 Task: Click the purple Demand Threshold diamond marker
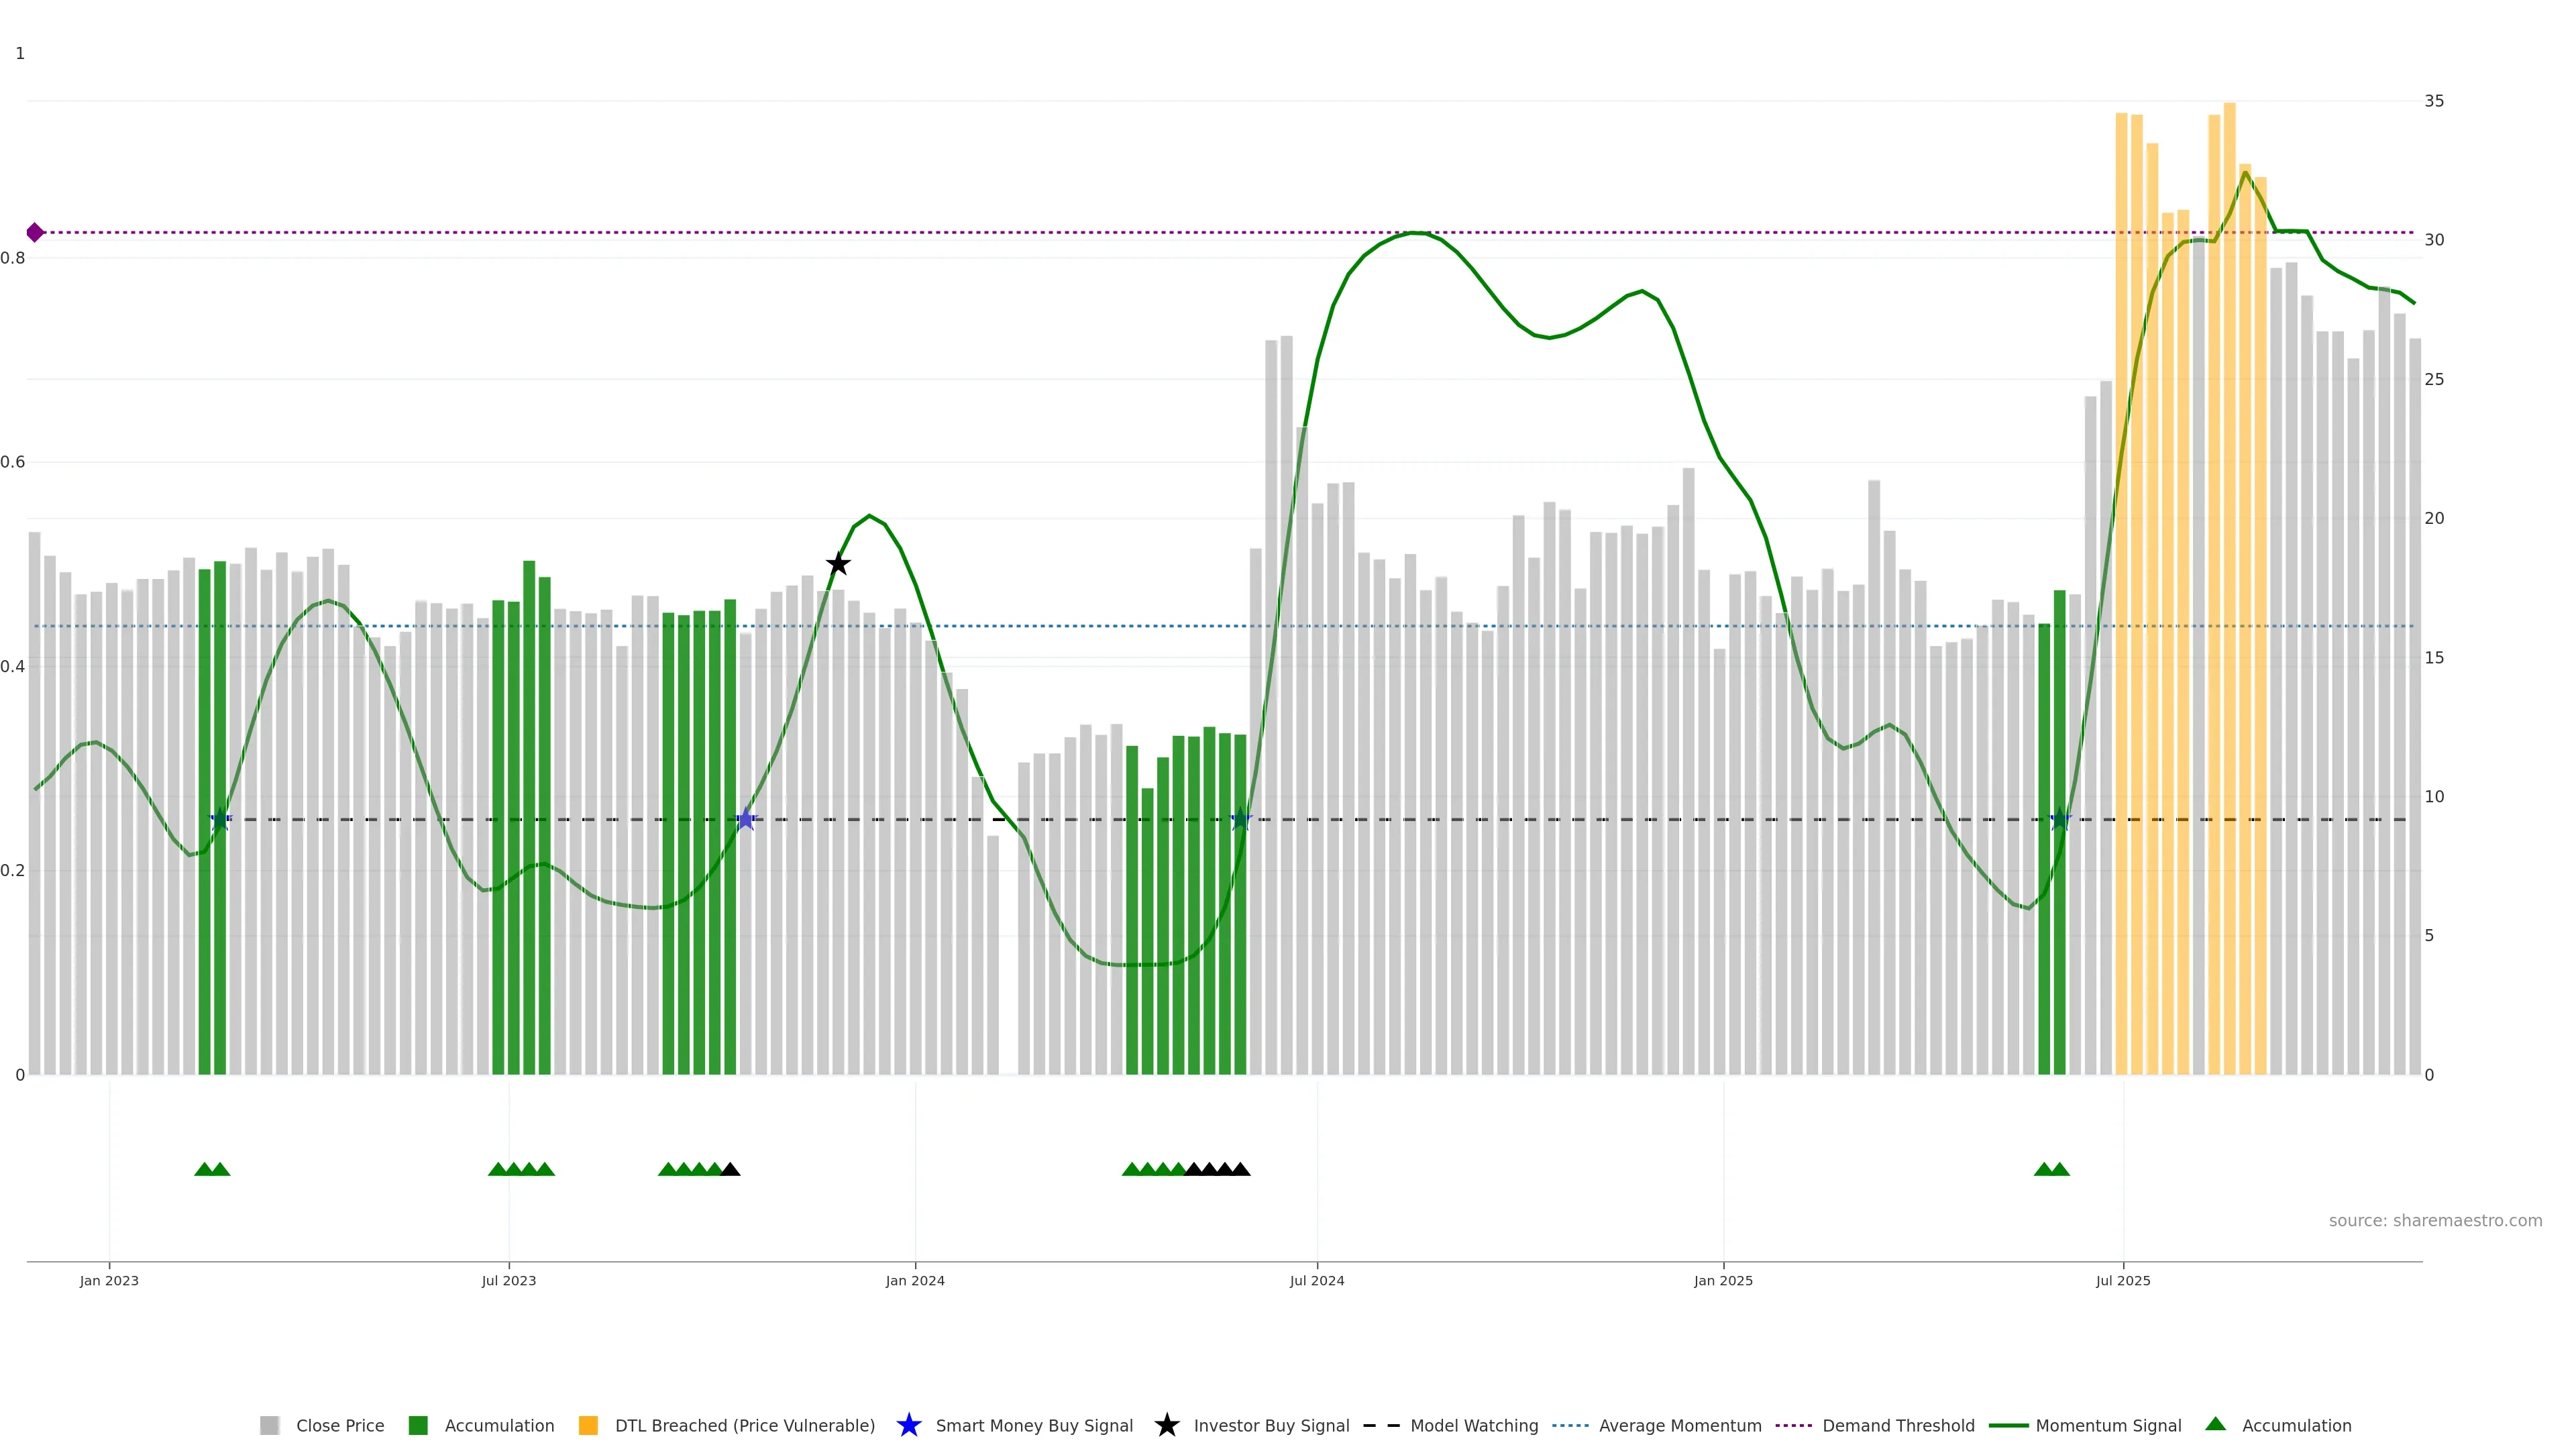point(35,232)
